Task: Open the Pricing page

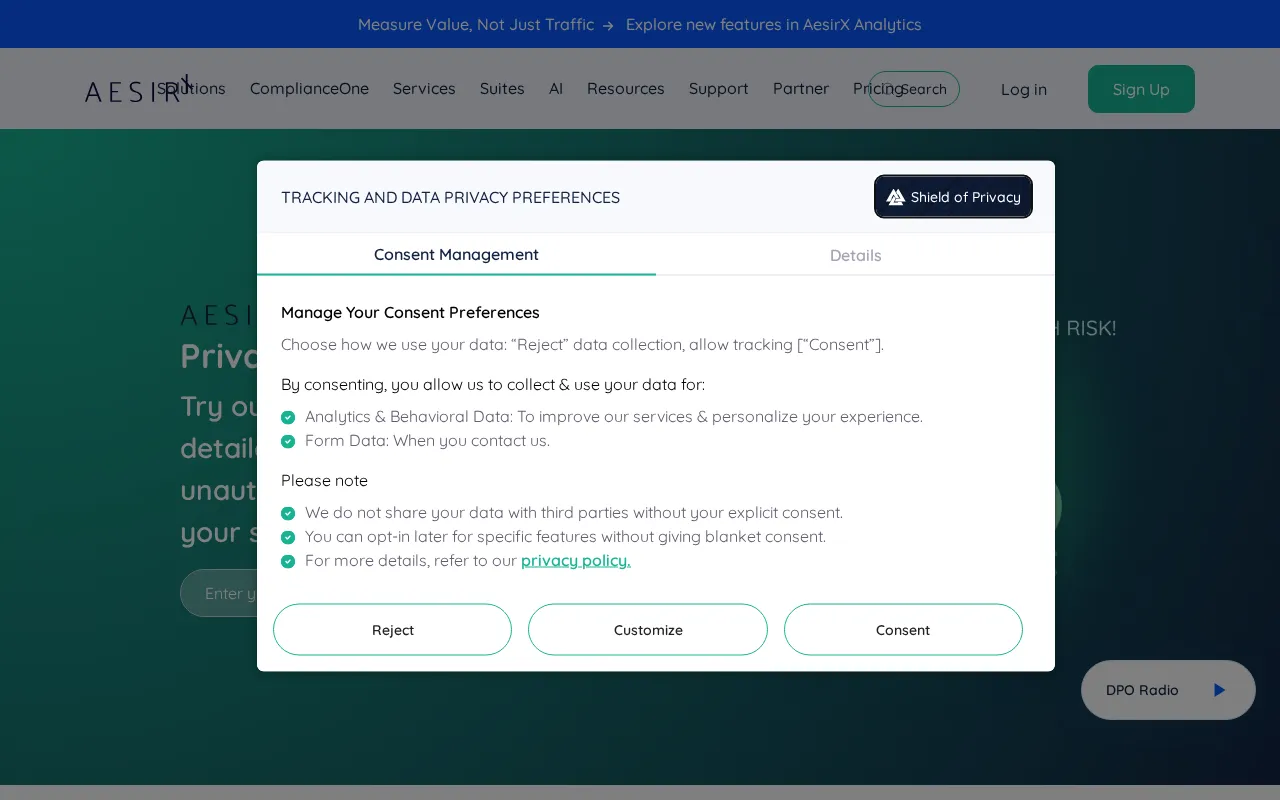Action: 878,88
